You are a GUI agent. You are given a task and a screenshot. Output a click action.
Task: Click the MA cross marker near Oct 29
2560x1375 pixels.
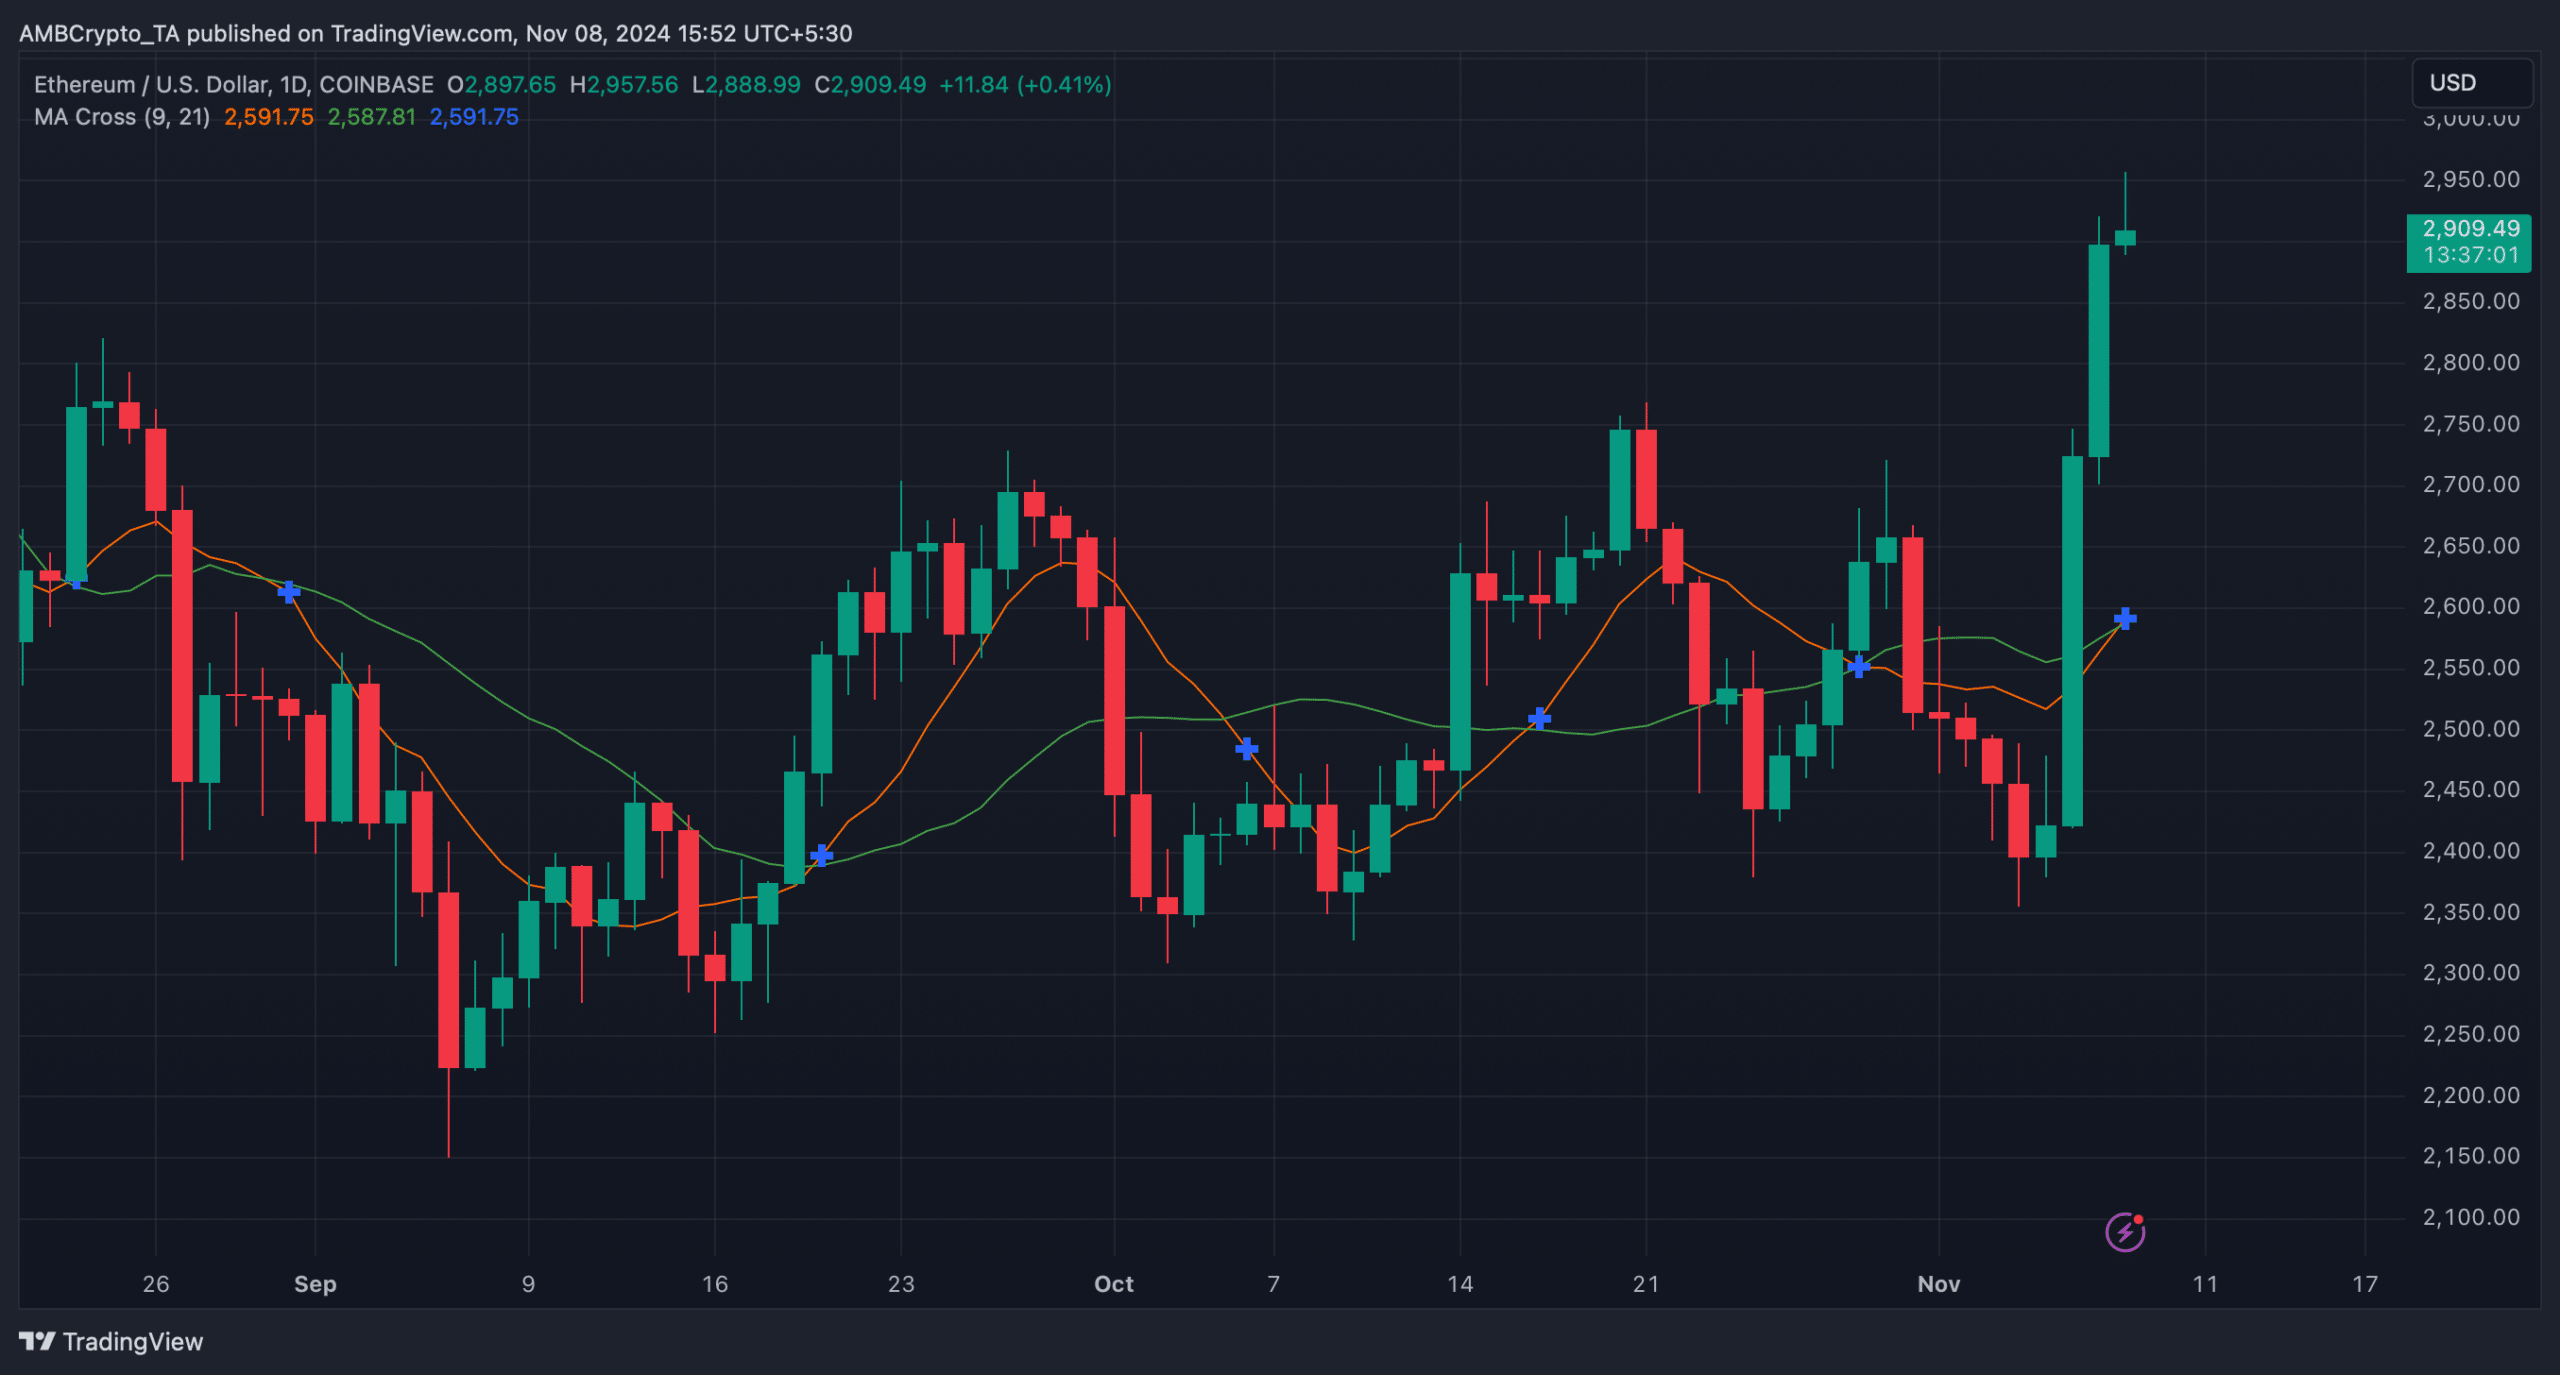(1858, 666)
